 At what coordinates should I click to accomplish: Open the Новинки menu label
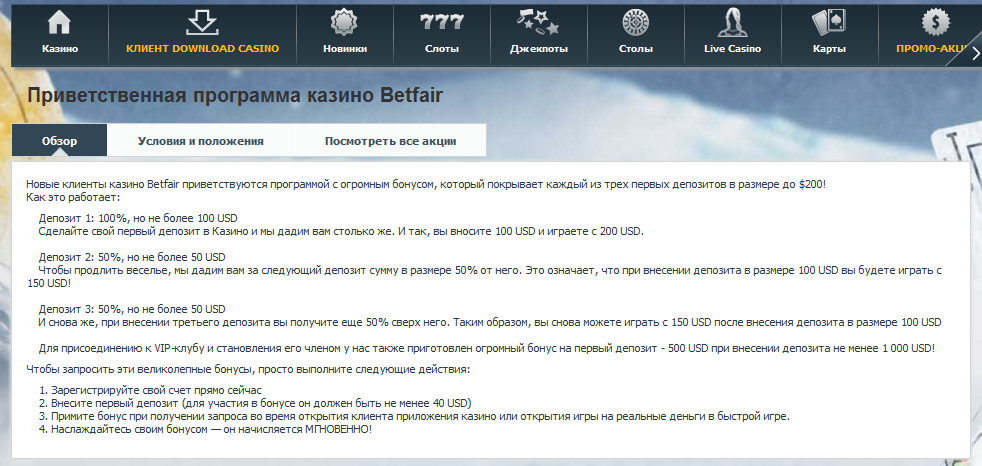click(x=345, y=49)
